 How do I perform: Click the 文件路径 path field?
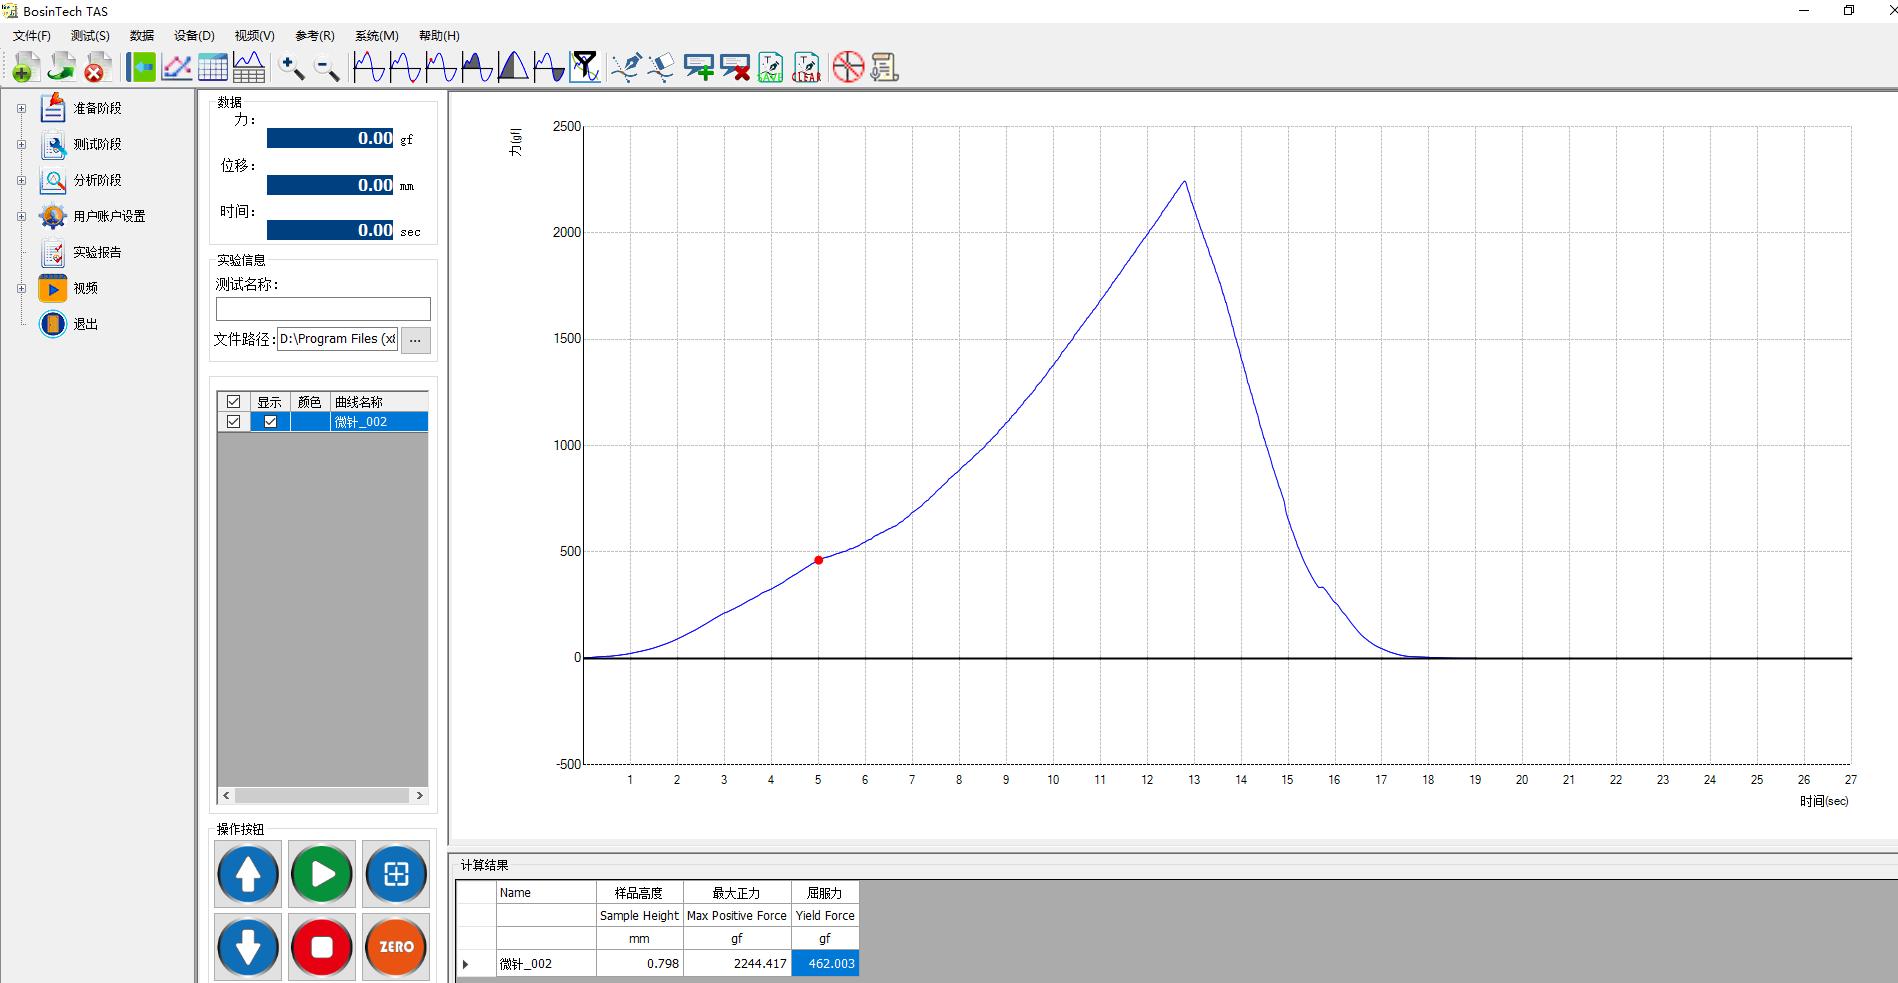[338, 339]
